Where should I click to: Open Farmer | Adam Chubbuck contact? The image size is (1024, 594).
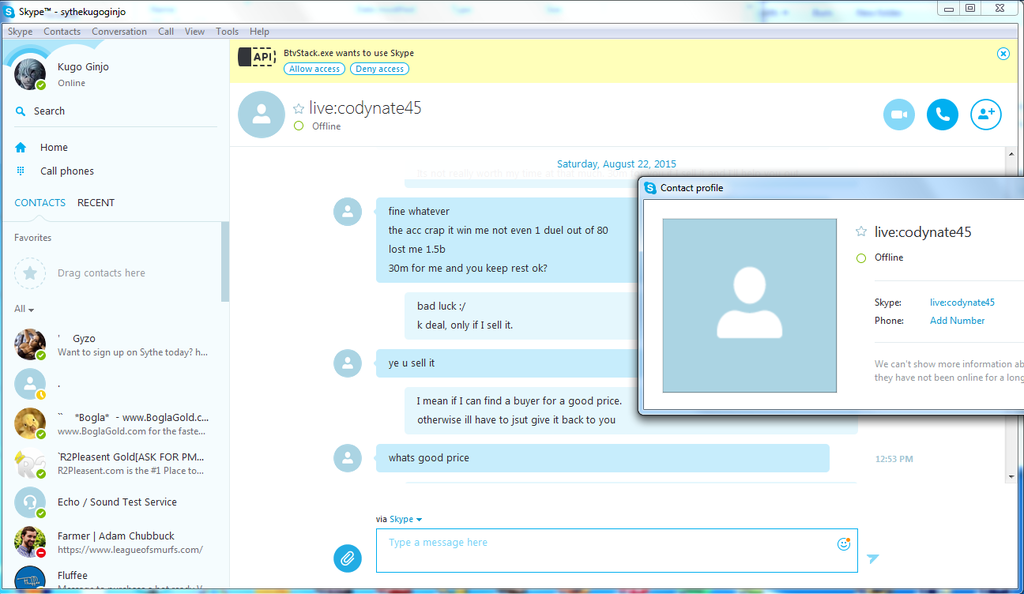point(114,542)
